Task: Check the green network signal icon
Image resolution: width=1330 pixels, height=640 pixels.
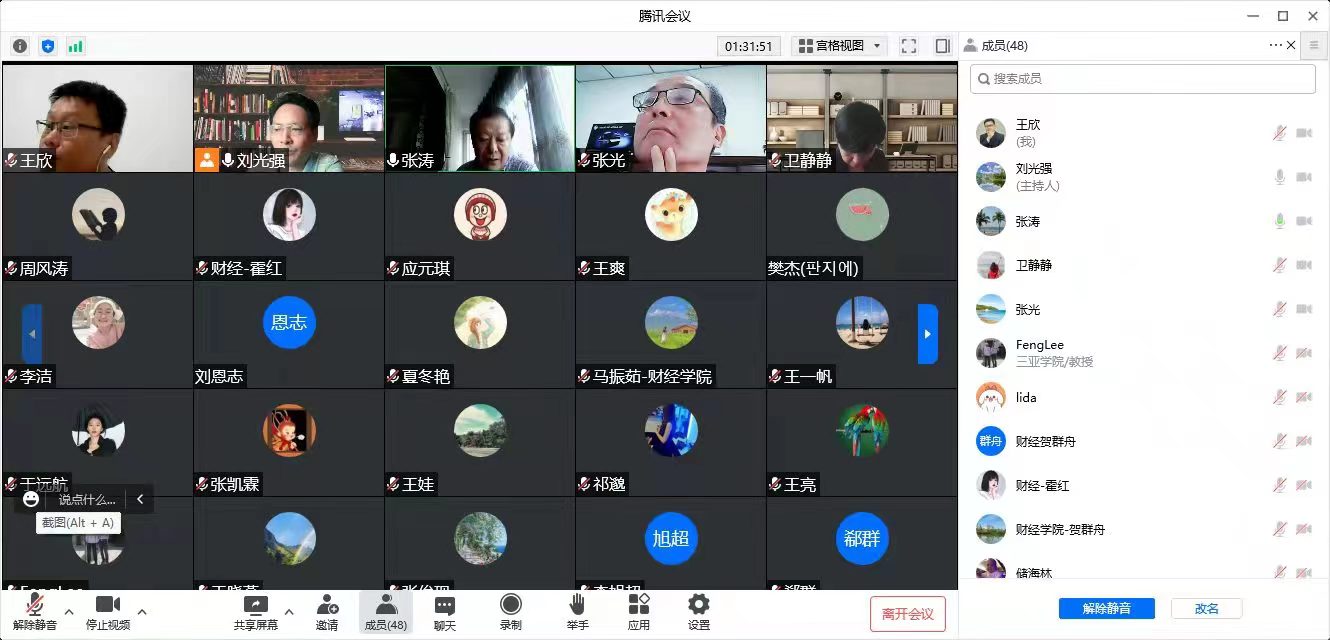Action: [76, 46]
